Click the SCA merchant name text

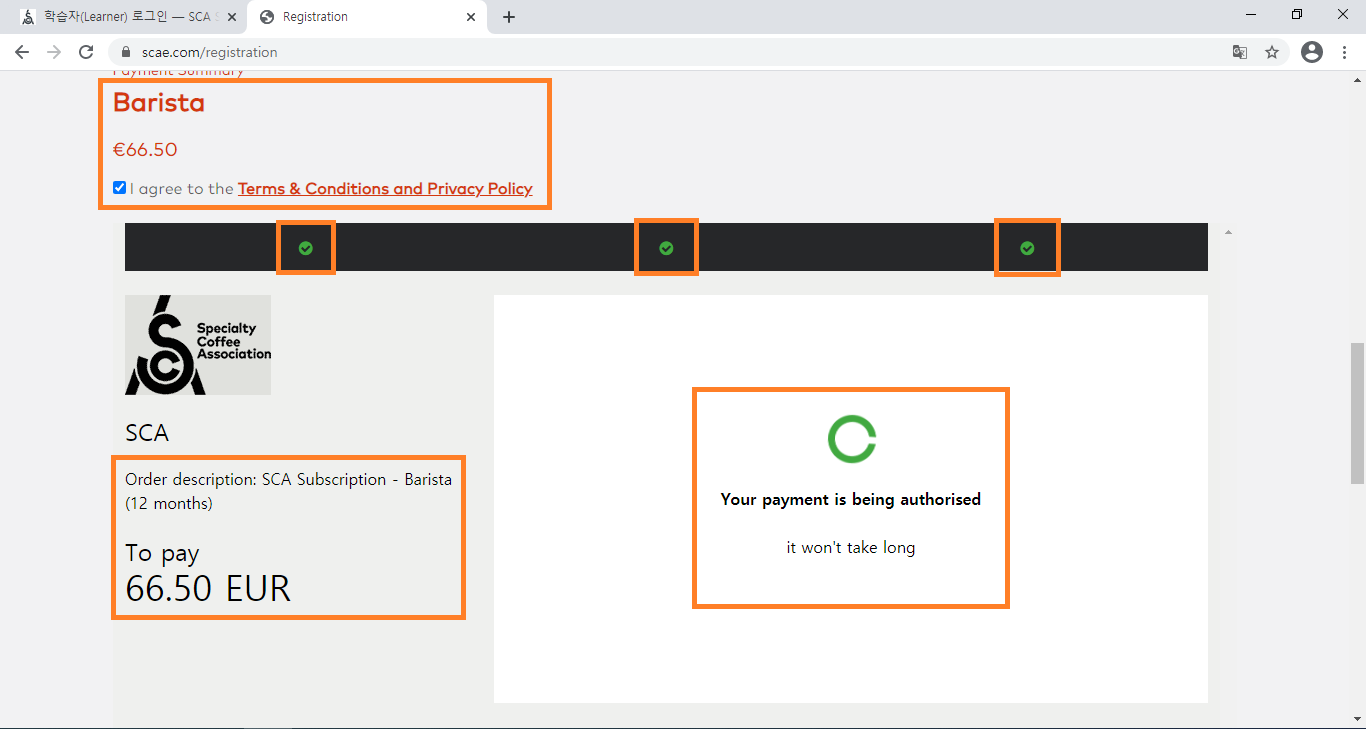[147, 433]
